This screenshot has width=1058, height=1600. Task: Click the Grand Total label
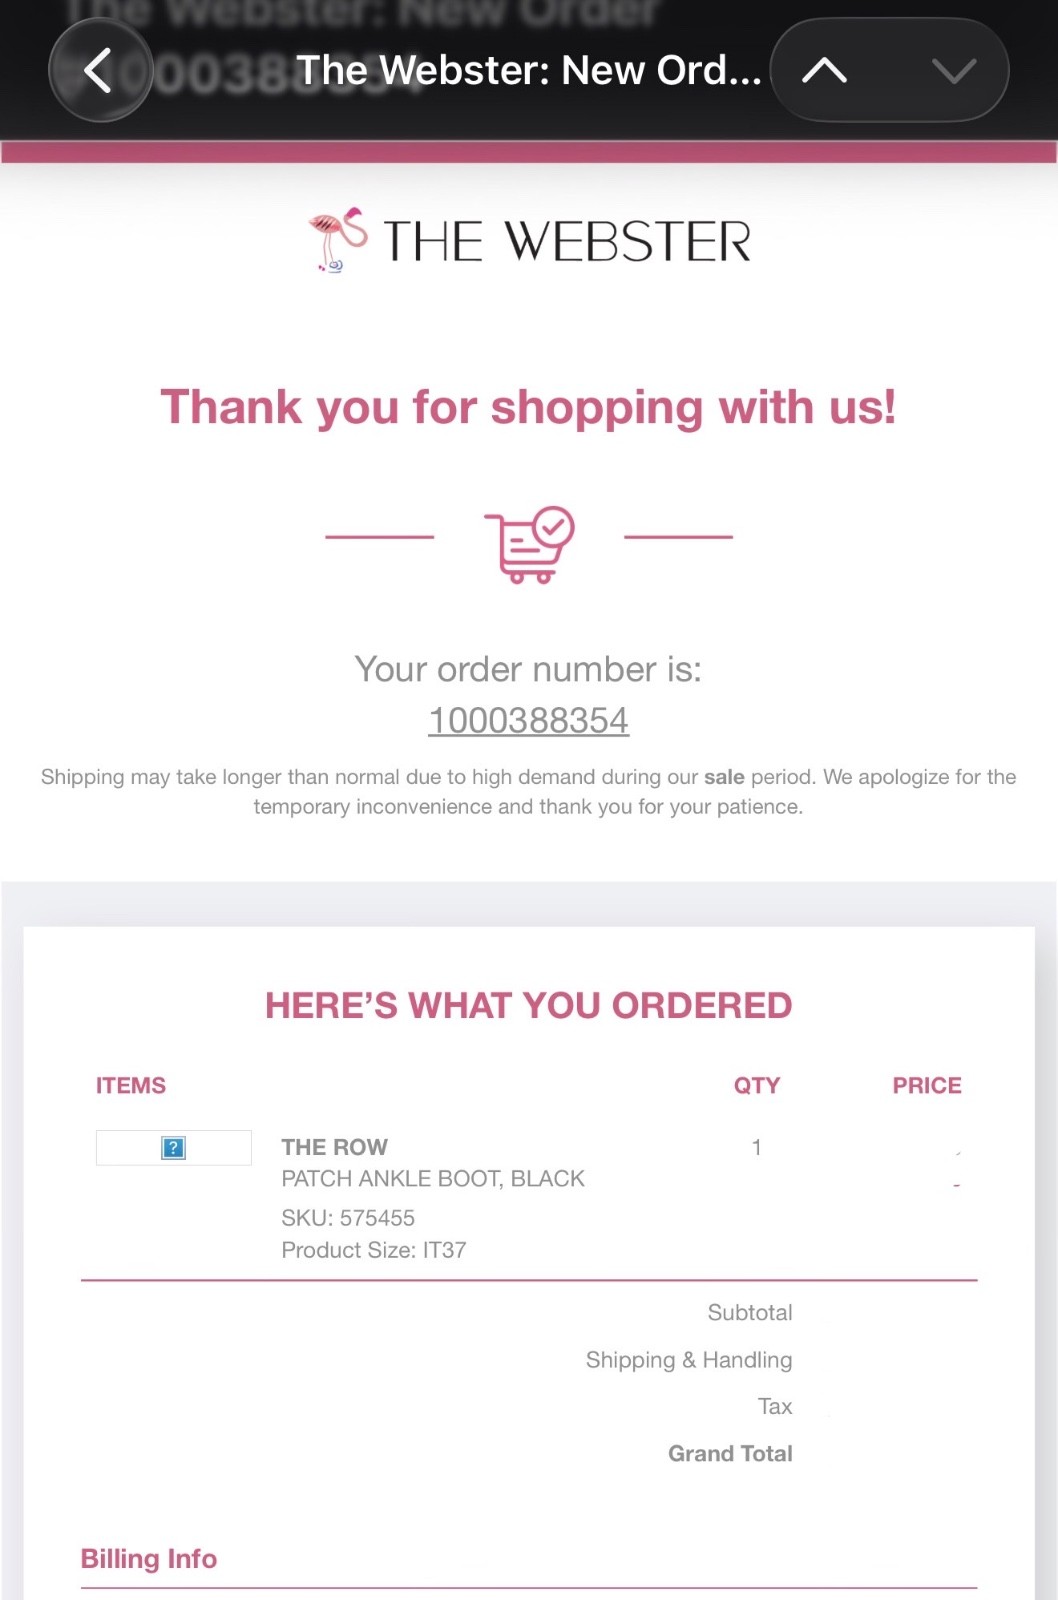pyautogui.click(x=730, y=1454)
